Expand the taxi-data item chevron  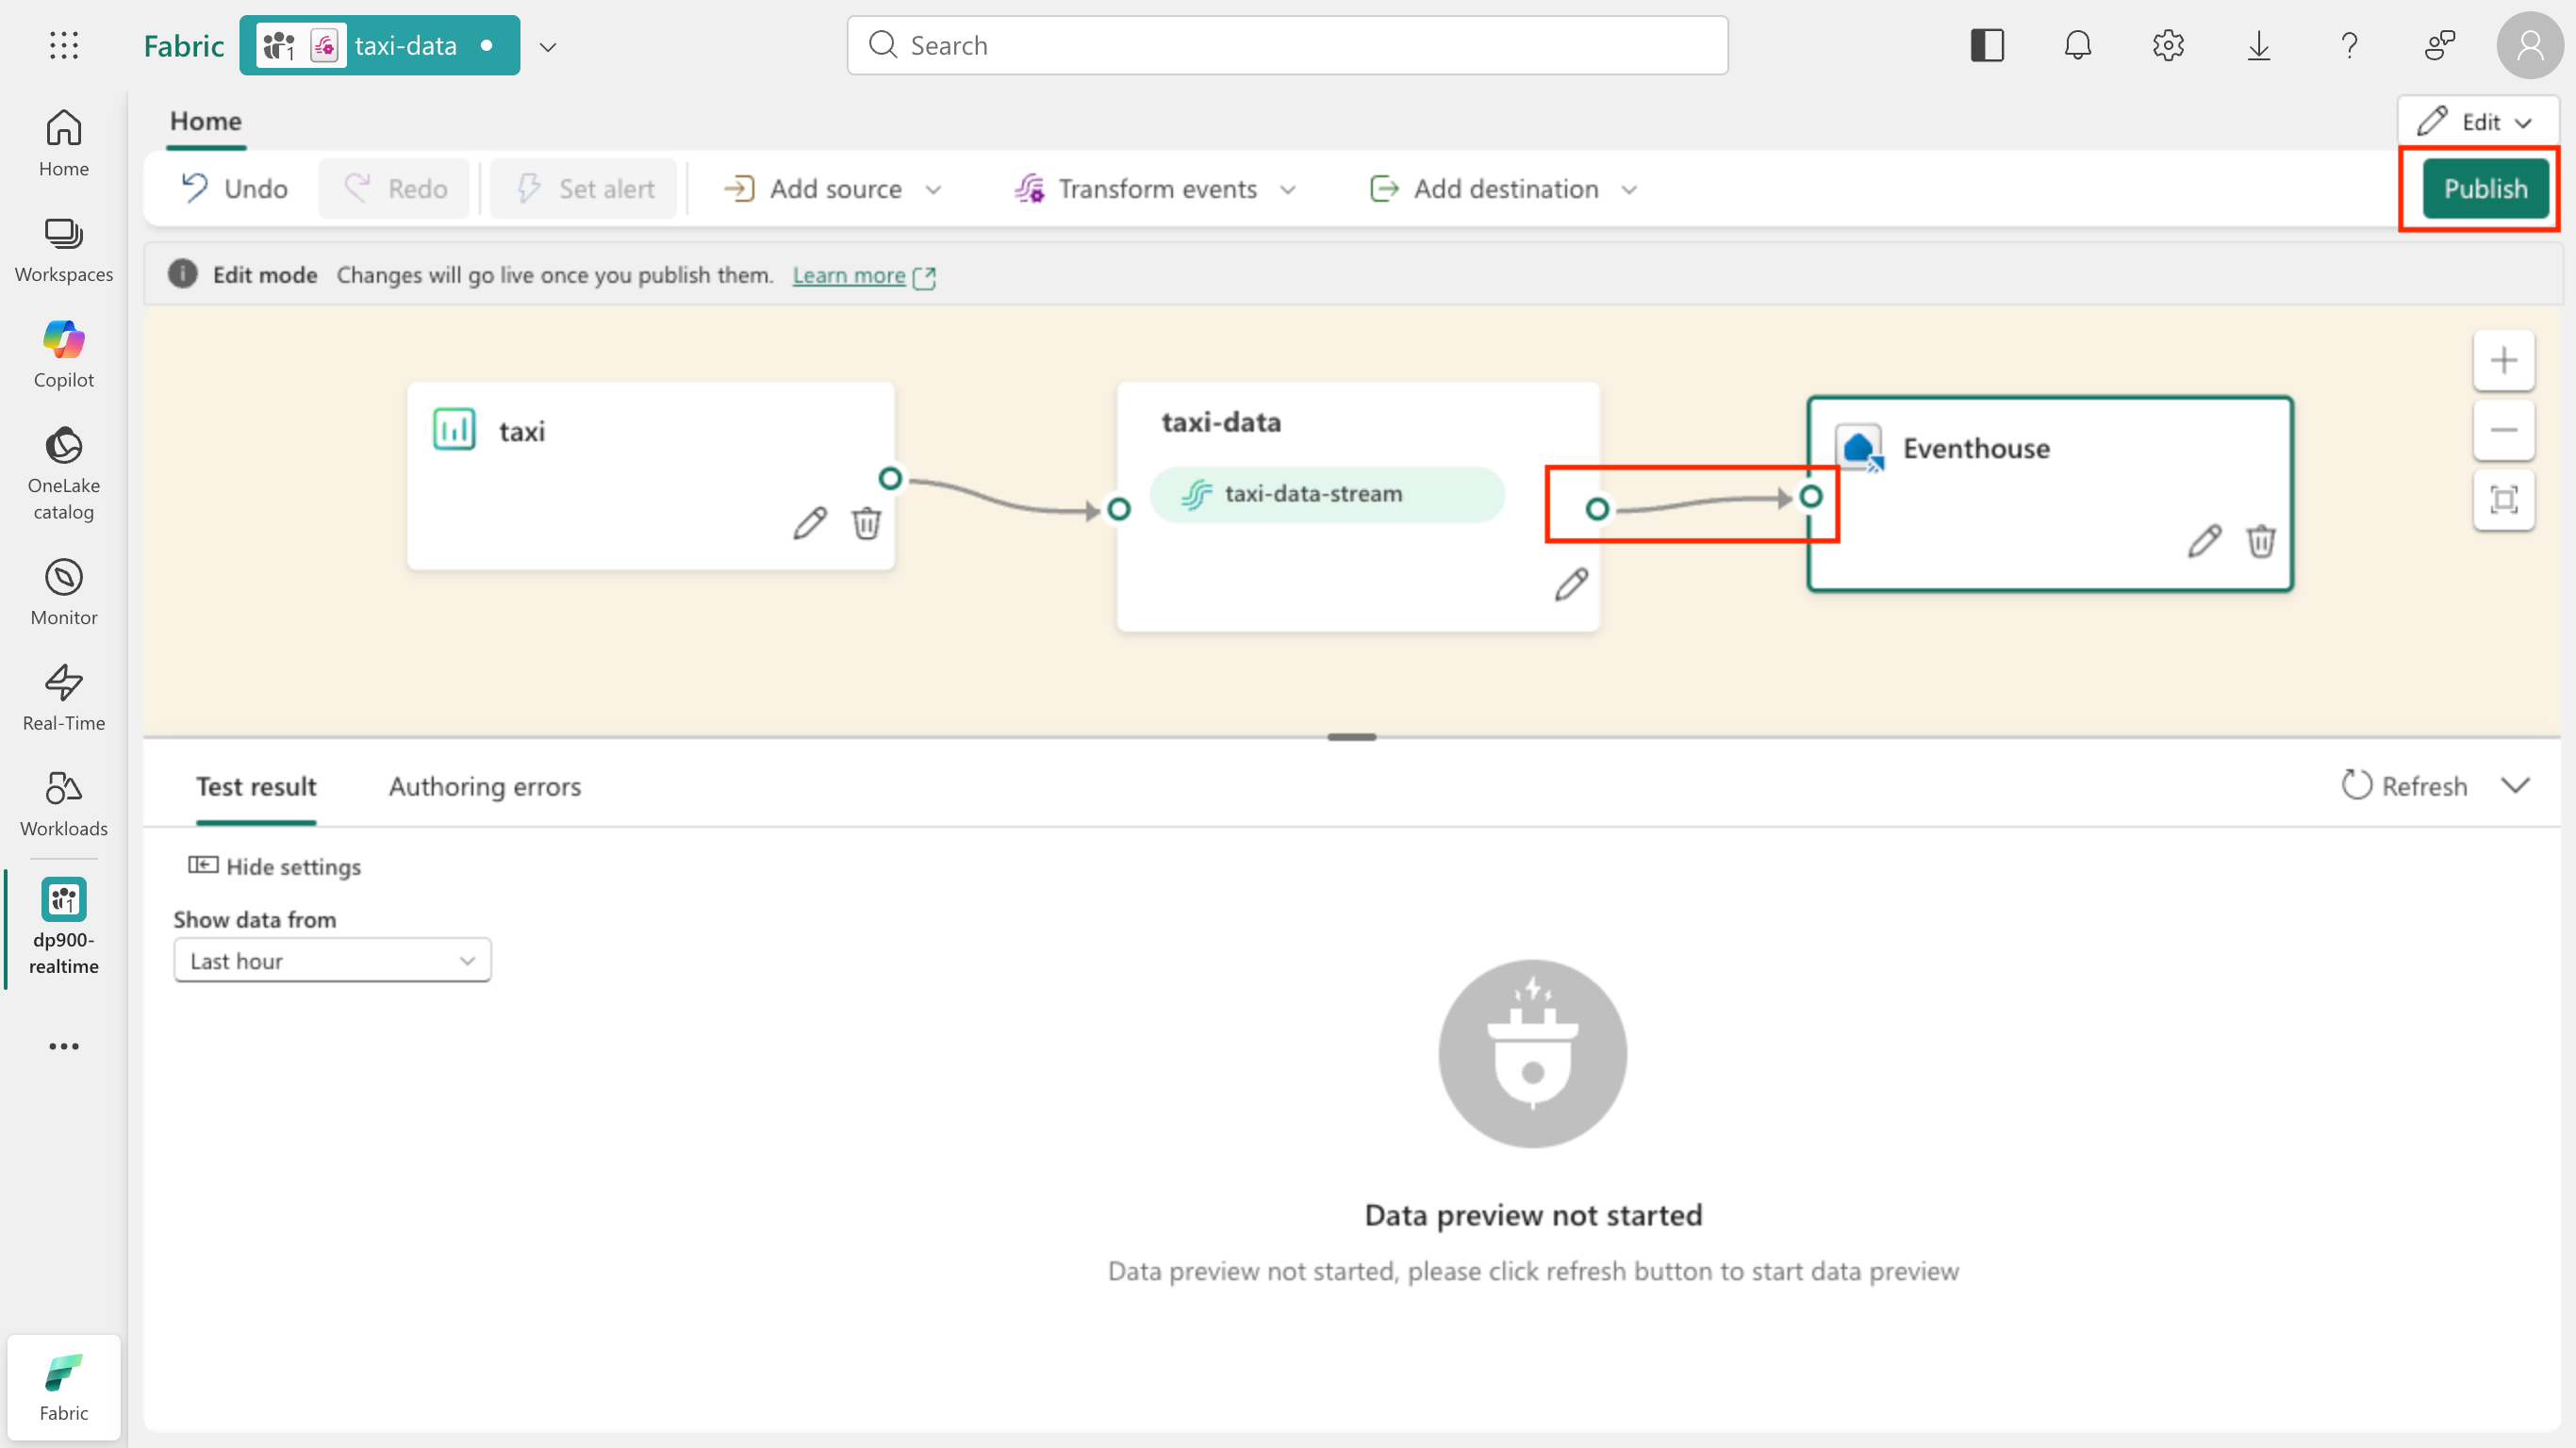[548, 46]
